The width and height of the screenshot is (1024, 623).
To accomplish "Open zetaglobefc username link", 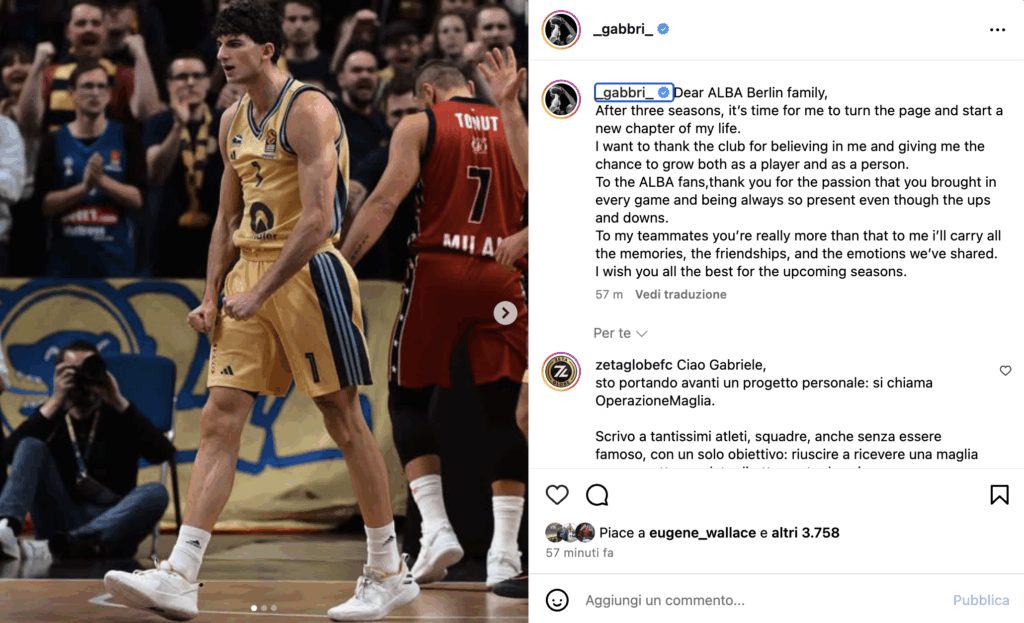I will click(633, 365).
